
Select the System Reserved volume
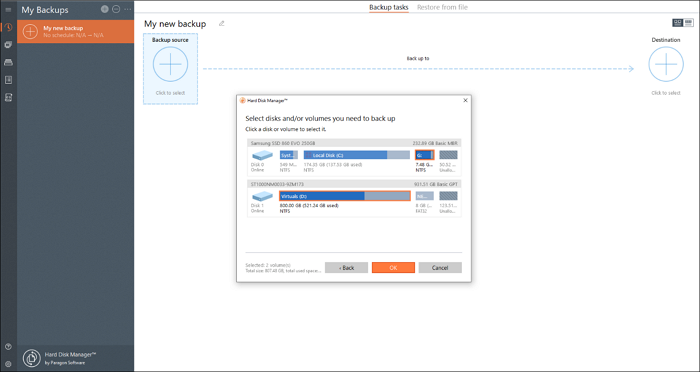(x=289, y=155)
